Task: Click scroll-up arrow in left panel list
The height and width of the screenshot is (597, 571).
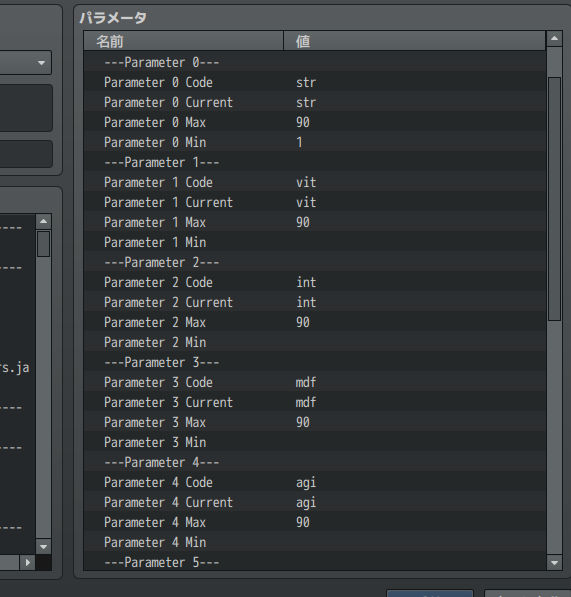Action: 43,221
